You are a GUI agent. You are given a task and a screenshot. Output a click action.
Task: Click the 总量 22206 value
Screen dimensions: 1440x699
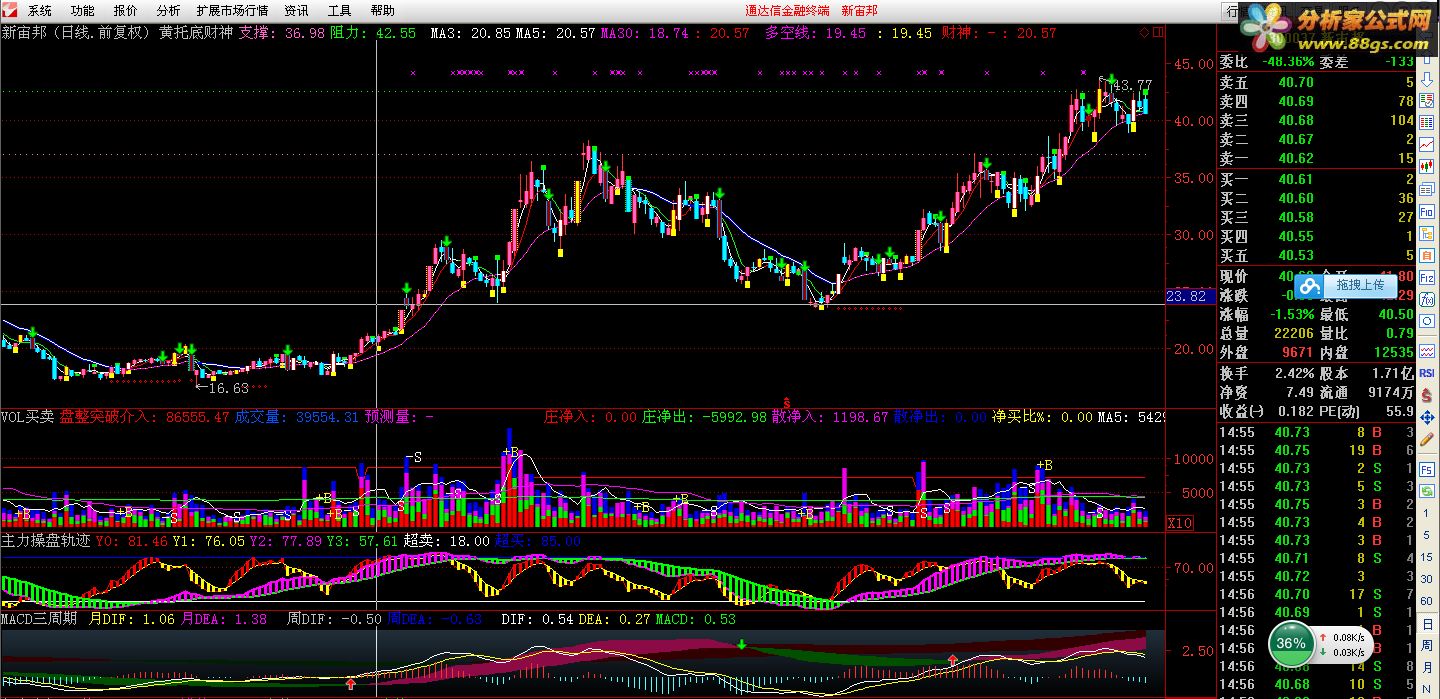coord(1294,333)
